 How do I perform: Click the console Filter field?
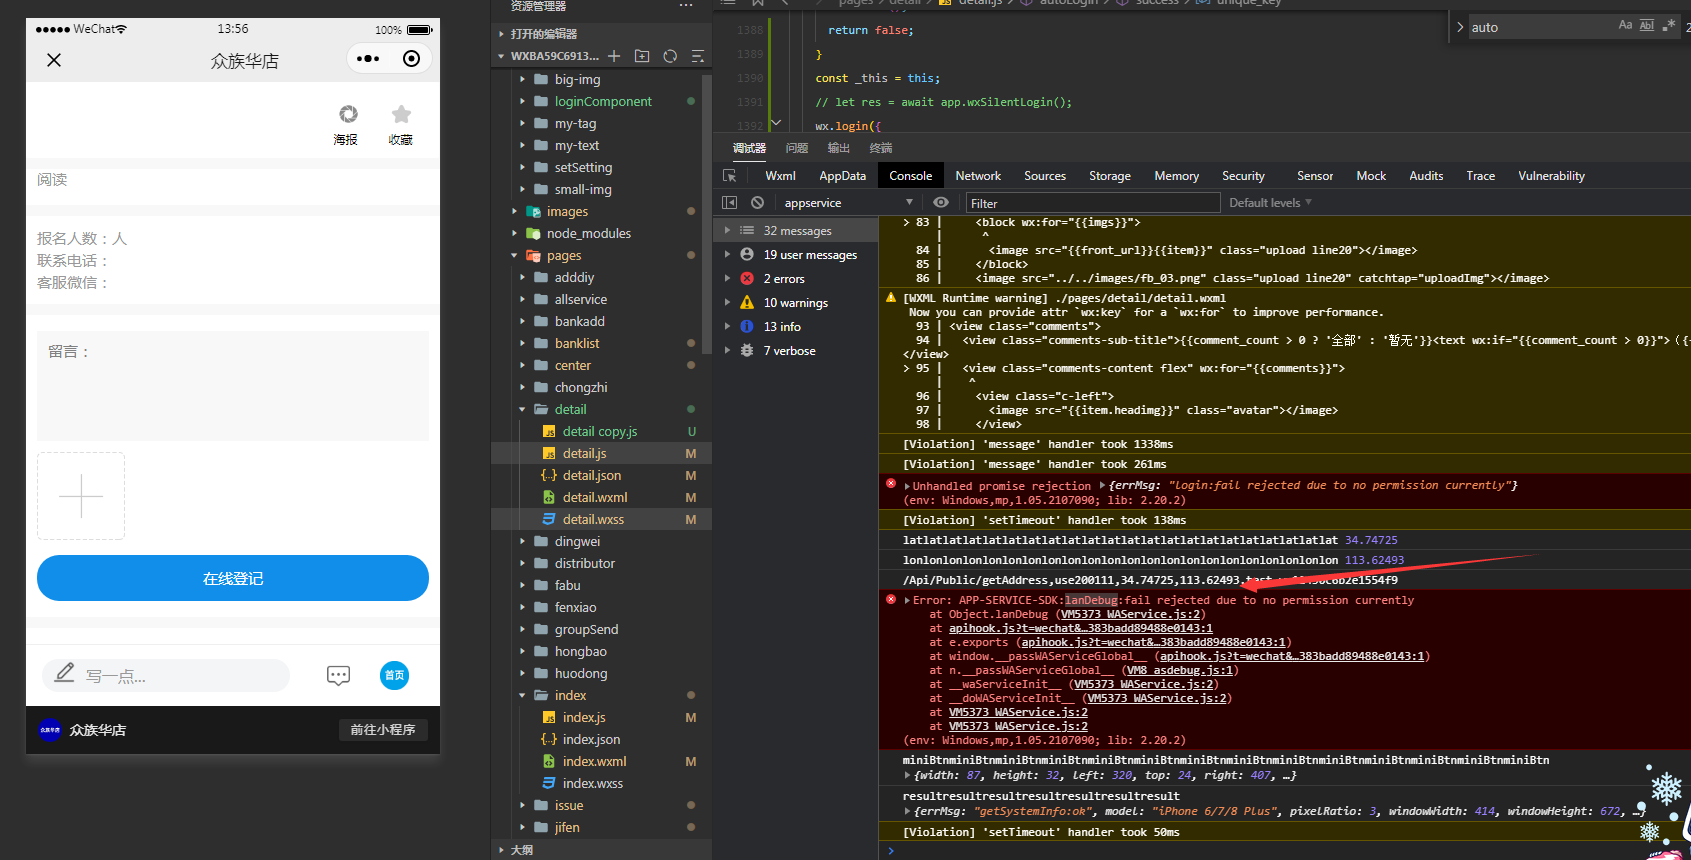(x=1092, y=203)
